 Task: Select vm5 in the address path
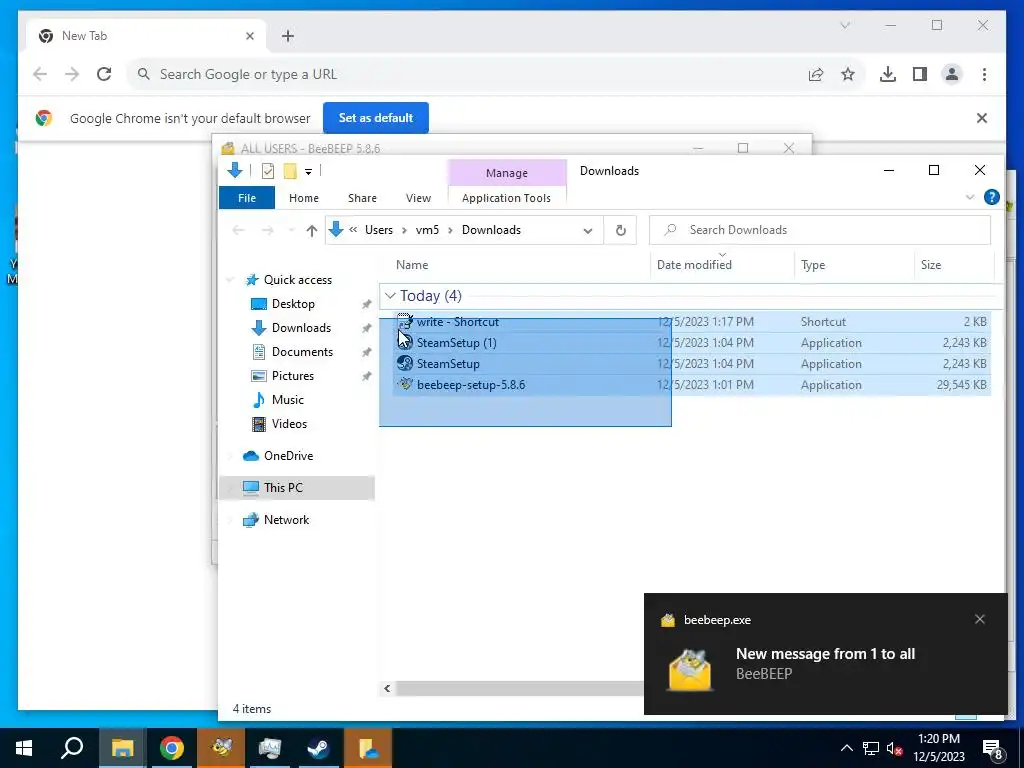[x=427, y=230]
